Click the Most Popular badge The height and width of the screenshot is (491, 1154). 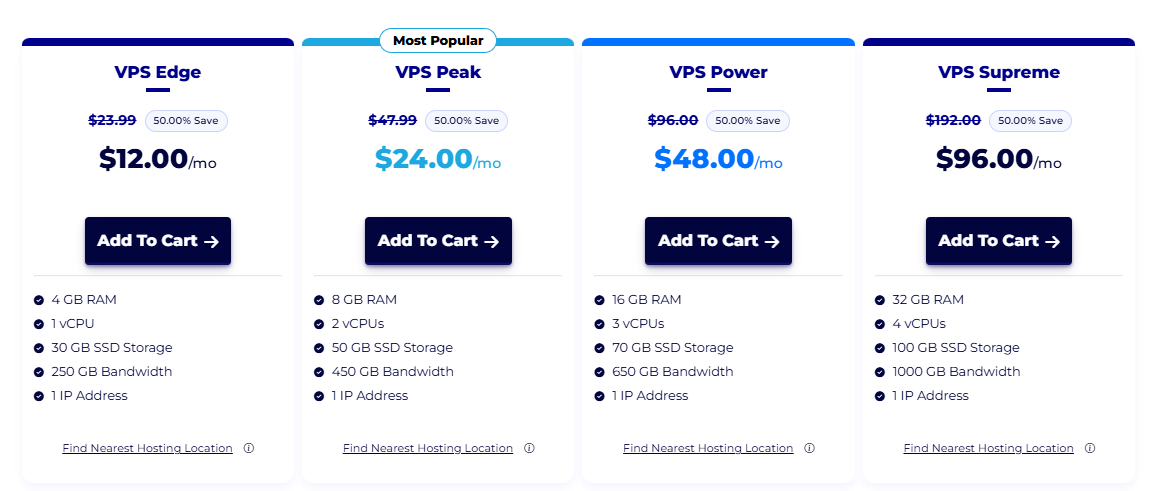438,40
